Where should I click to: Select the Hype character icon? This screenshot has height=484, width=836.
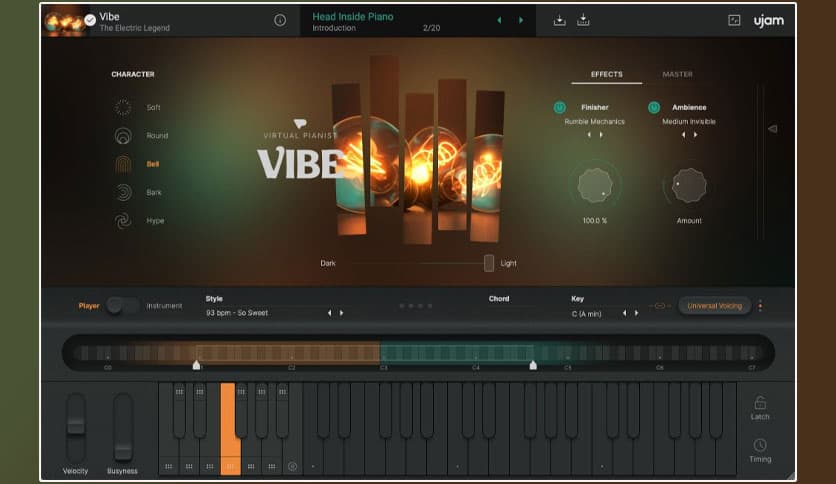tap(123, 220)
